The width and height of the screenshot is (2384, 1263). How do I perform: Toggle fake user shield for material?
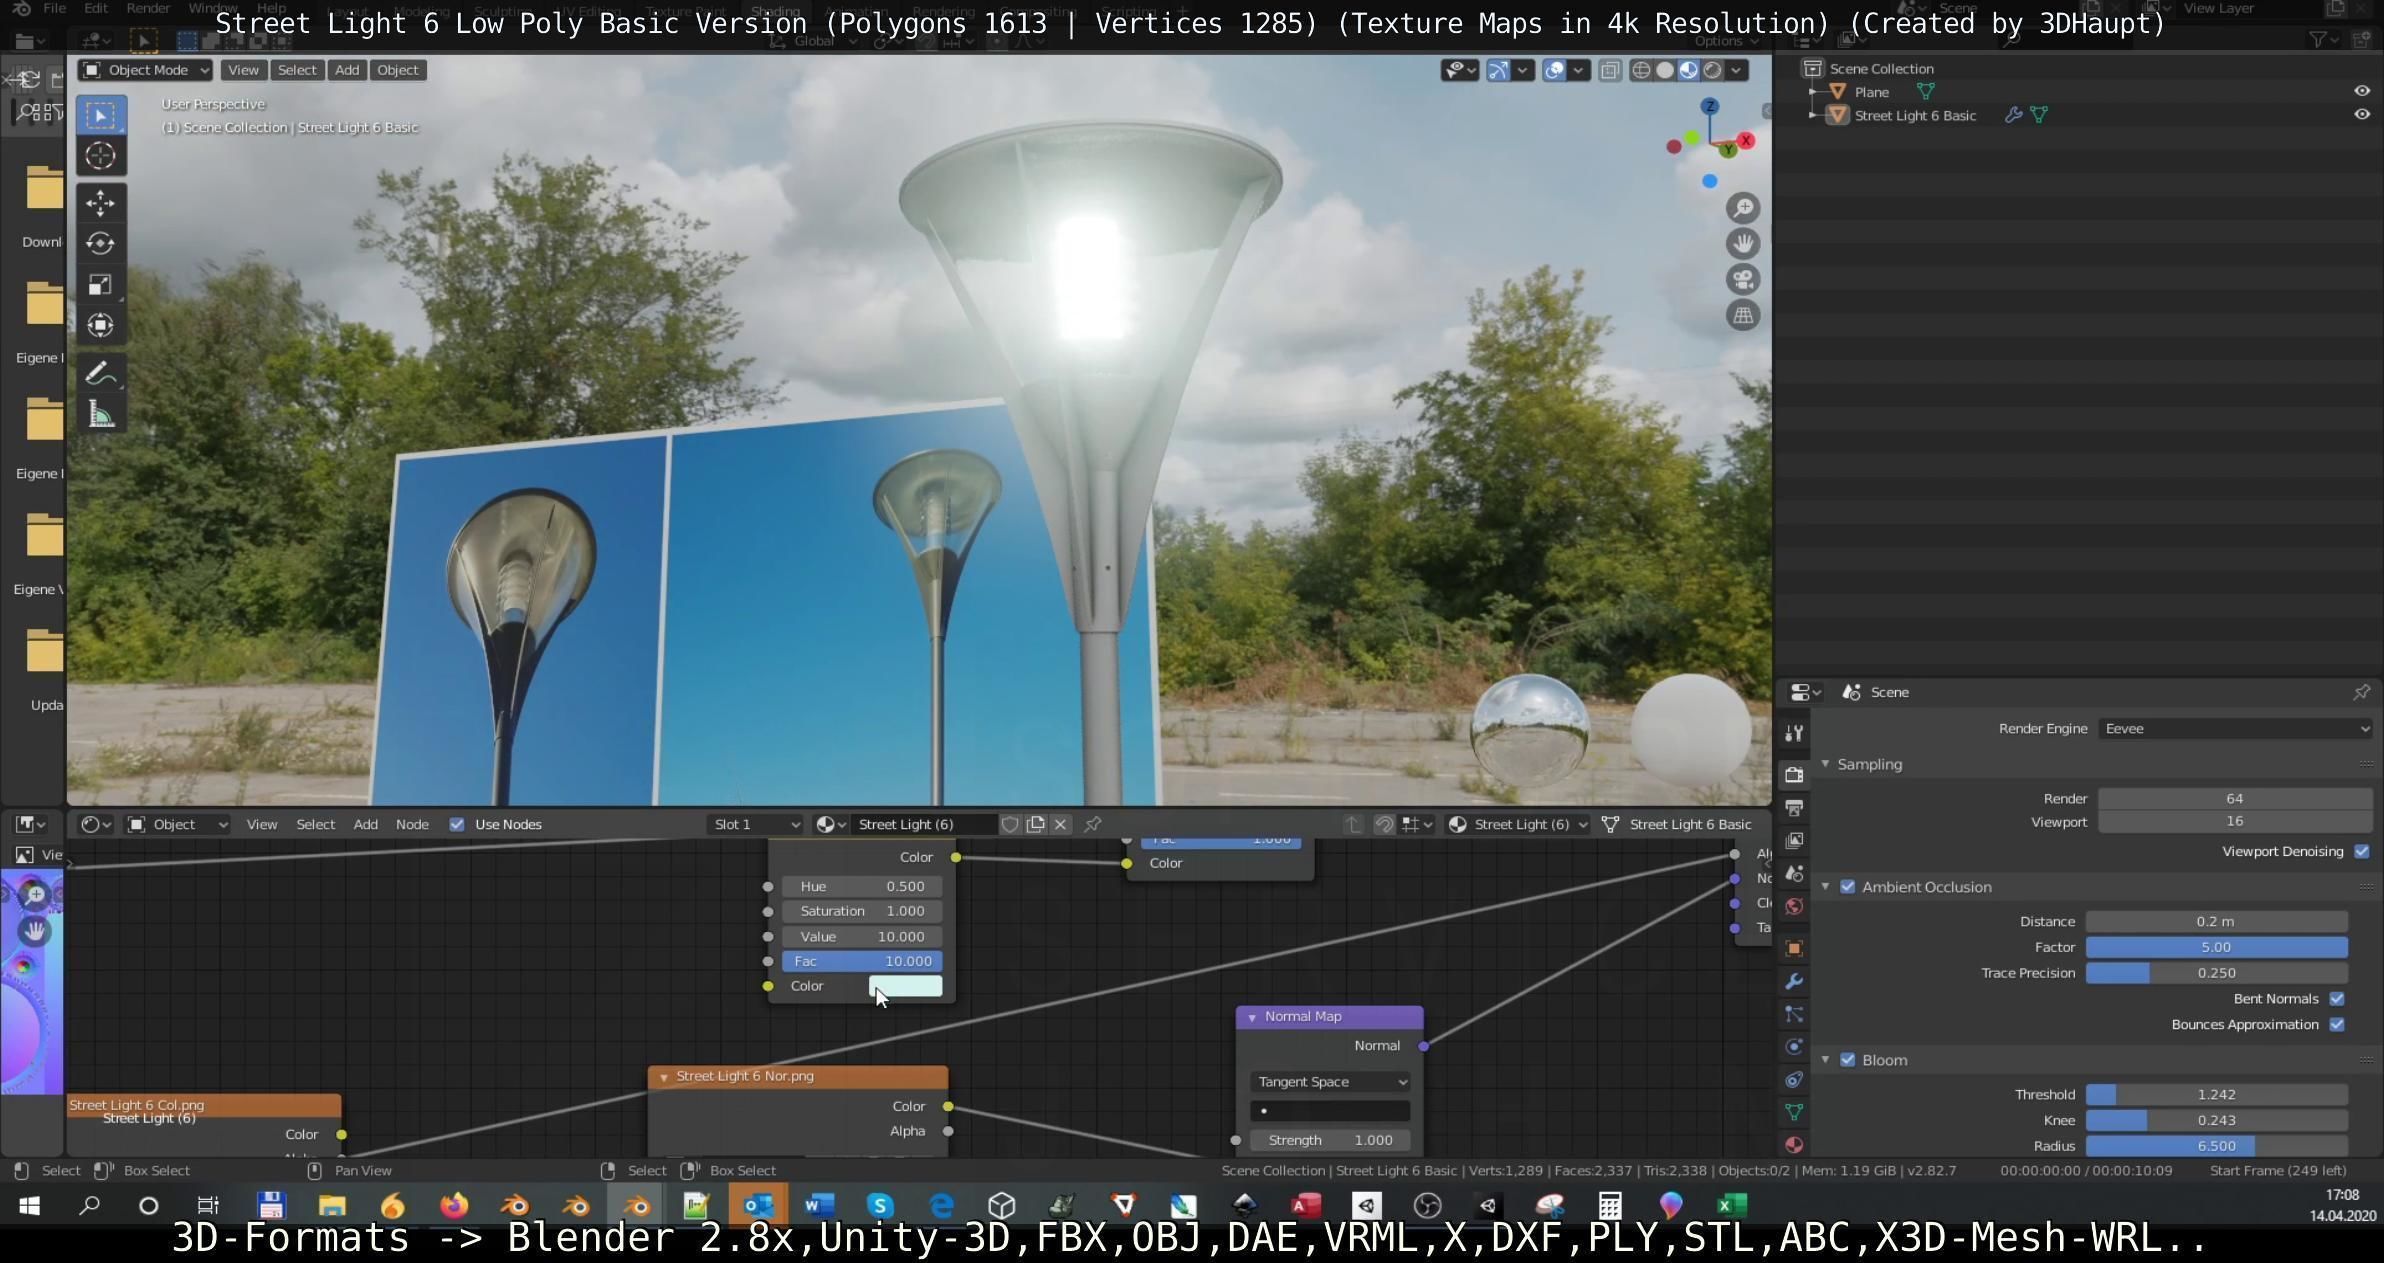click(1010, 824)
